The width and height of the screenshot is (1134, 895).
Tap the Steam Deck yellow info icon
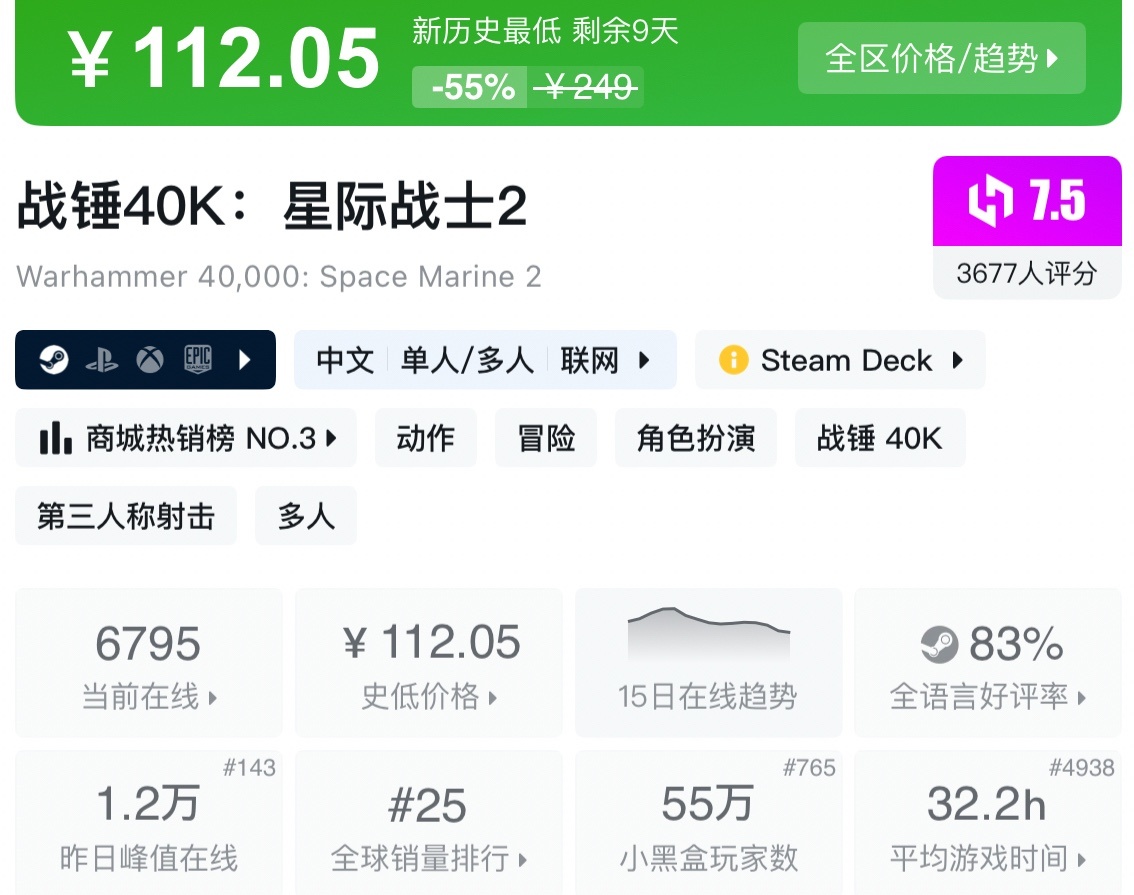(733, 359)
